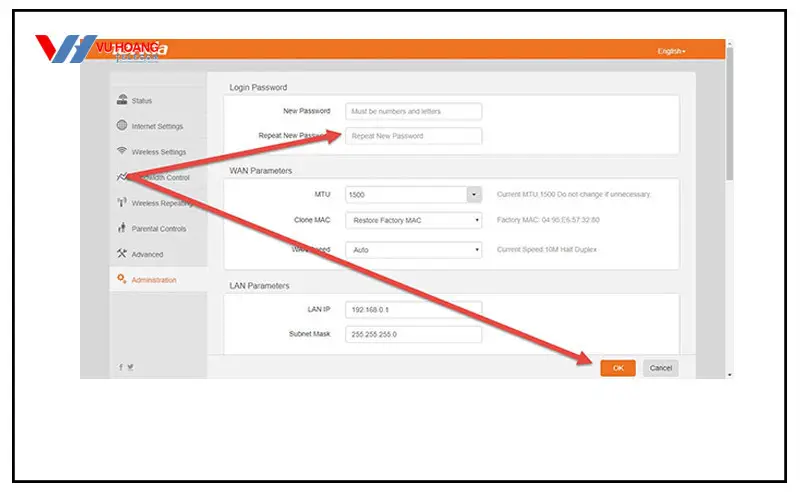Screen dimensions: 800x500
Task: Open the English language selector
Action: (x=671, y=52)
